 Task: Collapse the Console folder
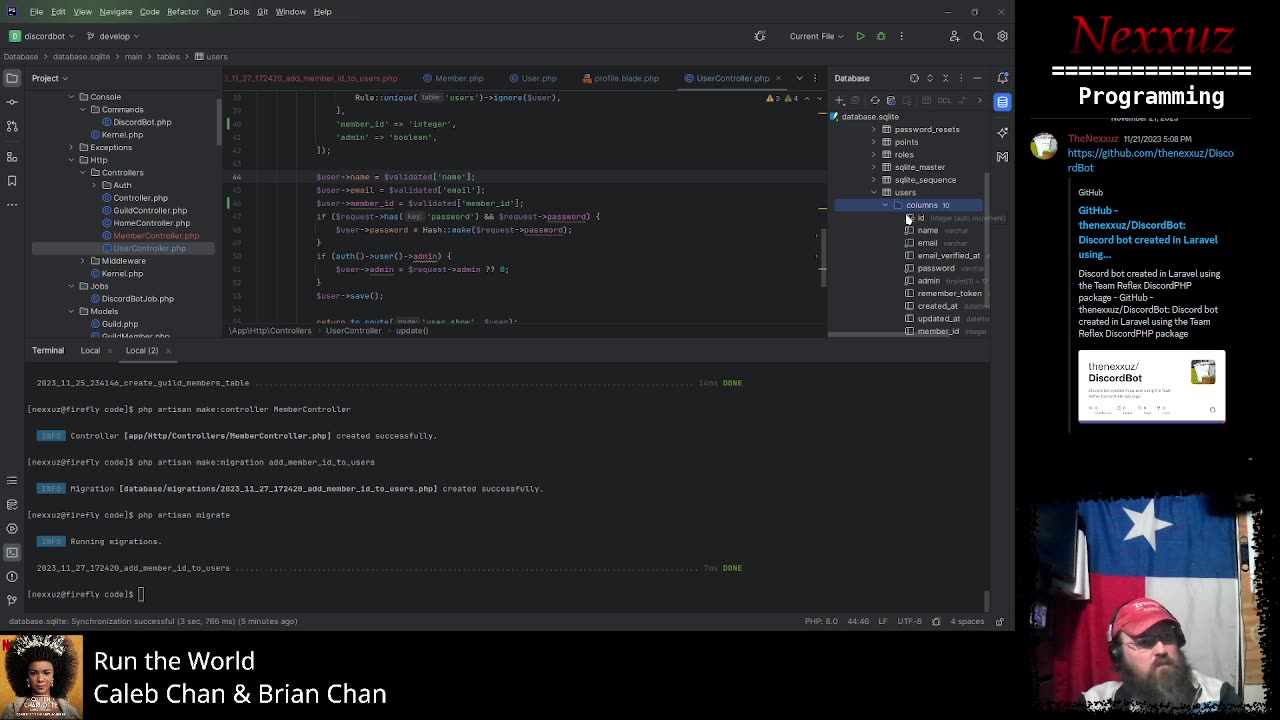click(71, 97)
